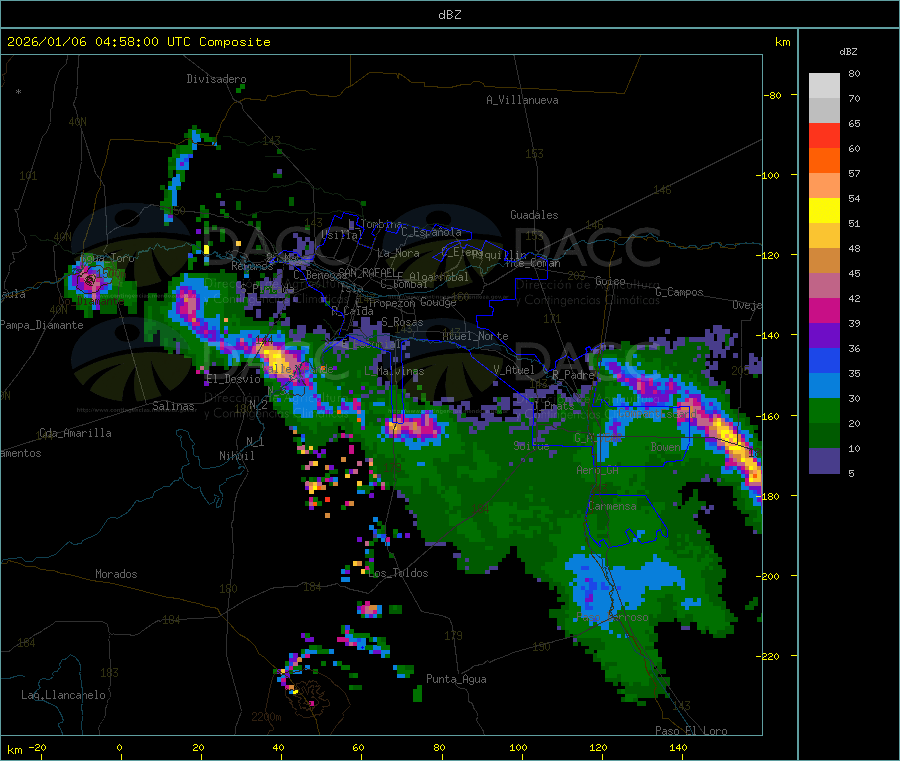Click the 100 km horizontal axis tick
The width and height of the screenshot is (900, 761).
(518, 747)
